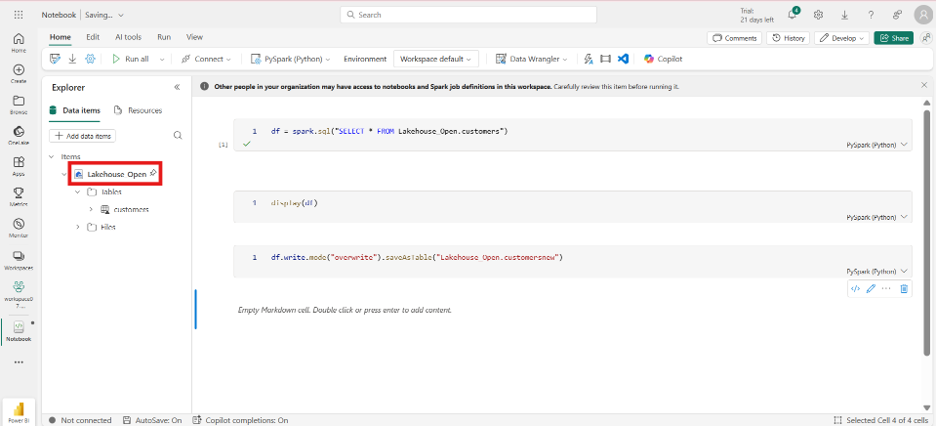Open the PySpark (Python) language dropdown in toolbar

point(290,59)
